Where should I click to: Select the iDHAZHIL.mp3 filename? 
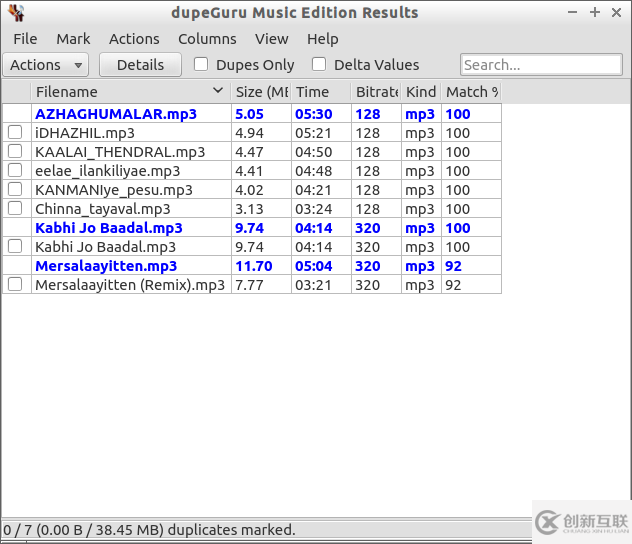tap(85, 133)
